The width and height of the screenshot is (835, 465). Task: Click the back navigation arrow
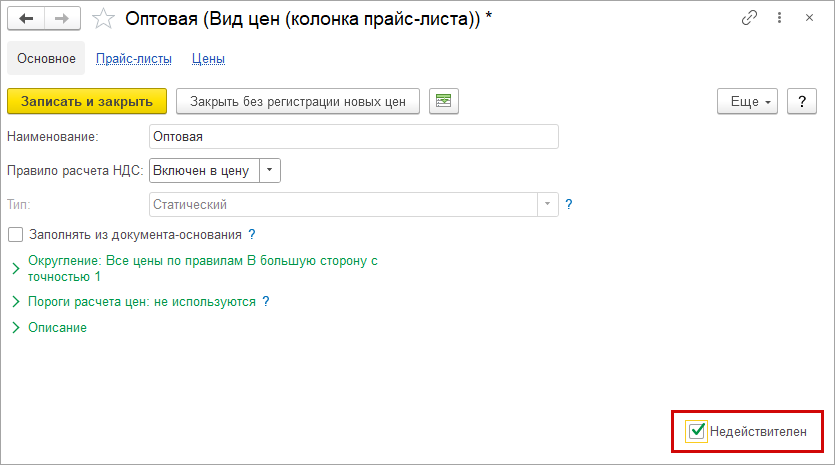point(26,19)
